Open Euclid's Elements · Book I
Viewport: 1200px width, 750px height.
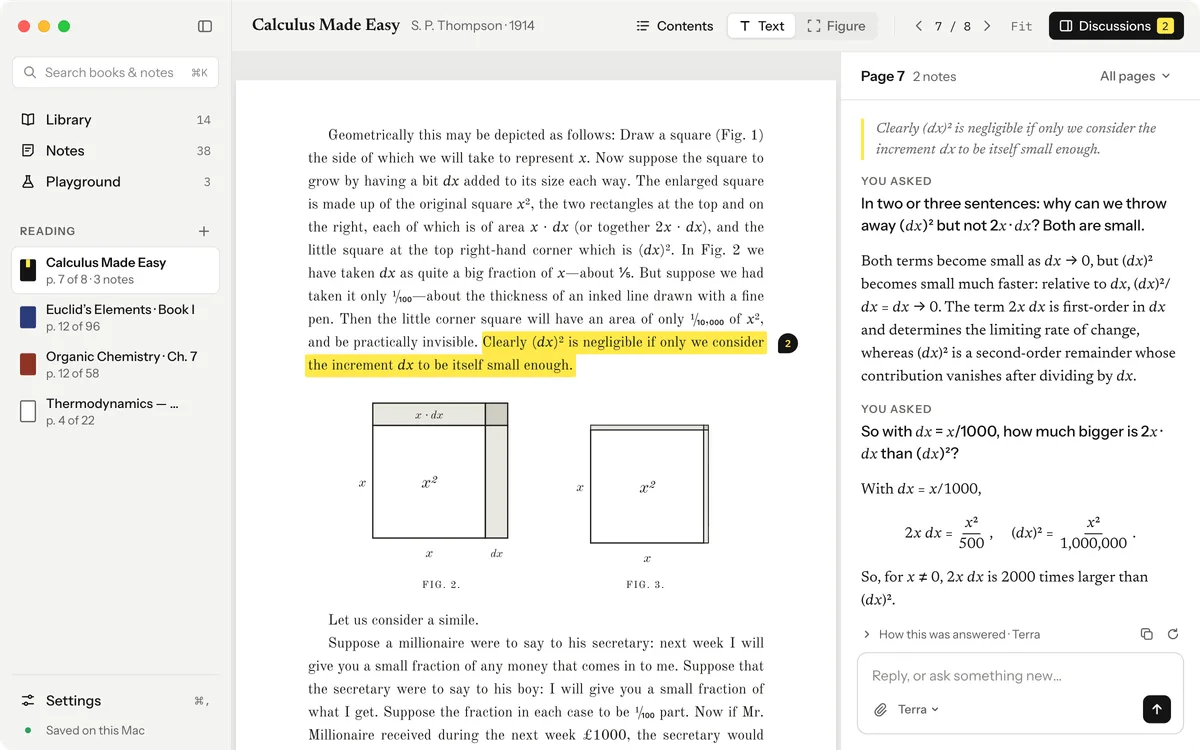coord(115,317)
